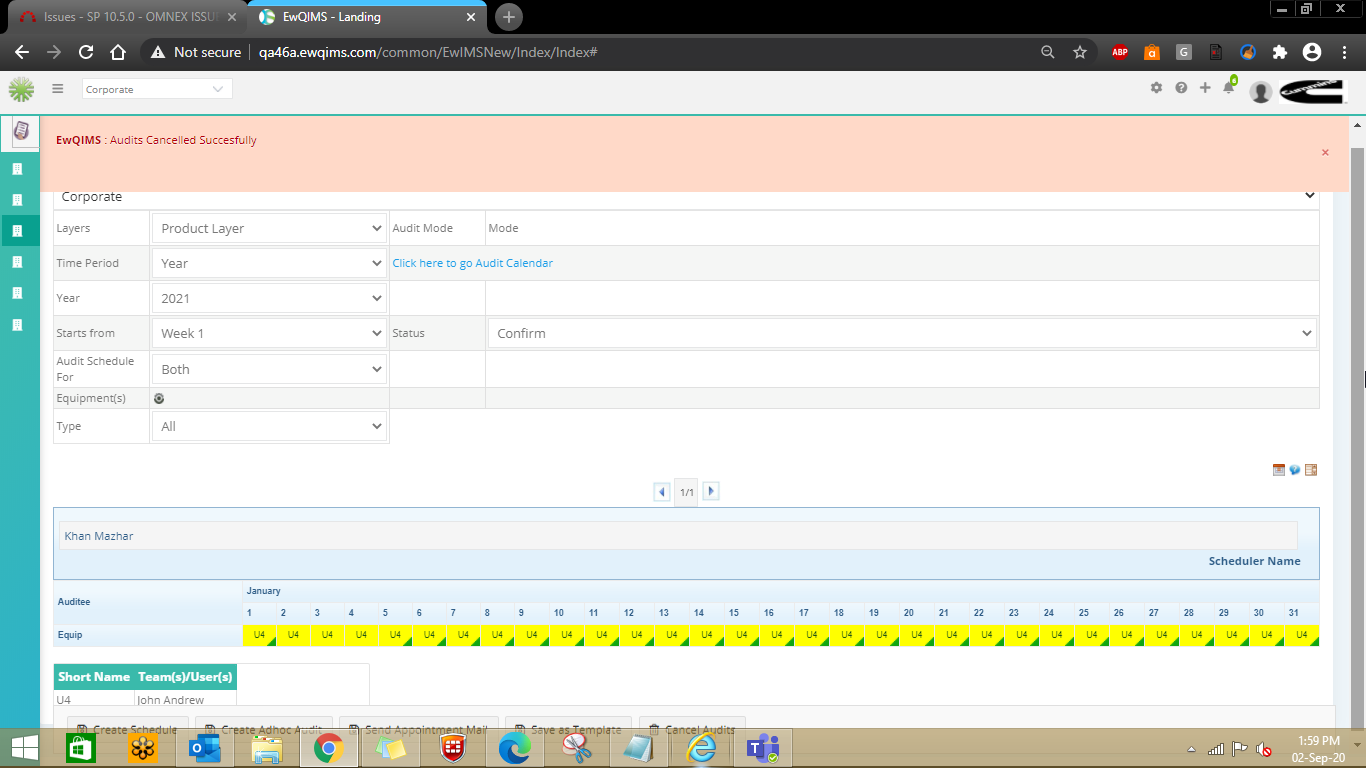The width and height of the screenshot is (1366, 768).
Task: Switch to the Issues - SP 10.5.0 tab
Action: coord(128,17)
